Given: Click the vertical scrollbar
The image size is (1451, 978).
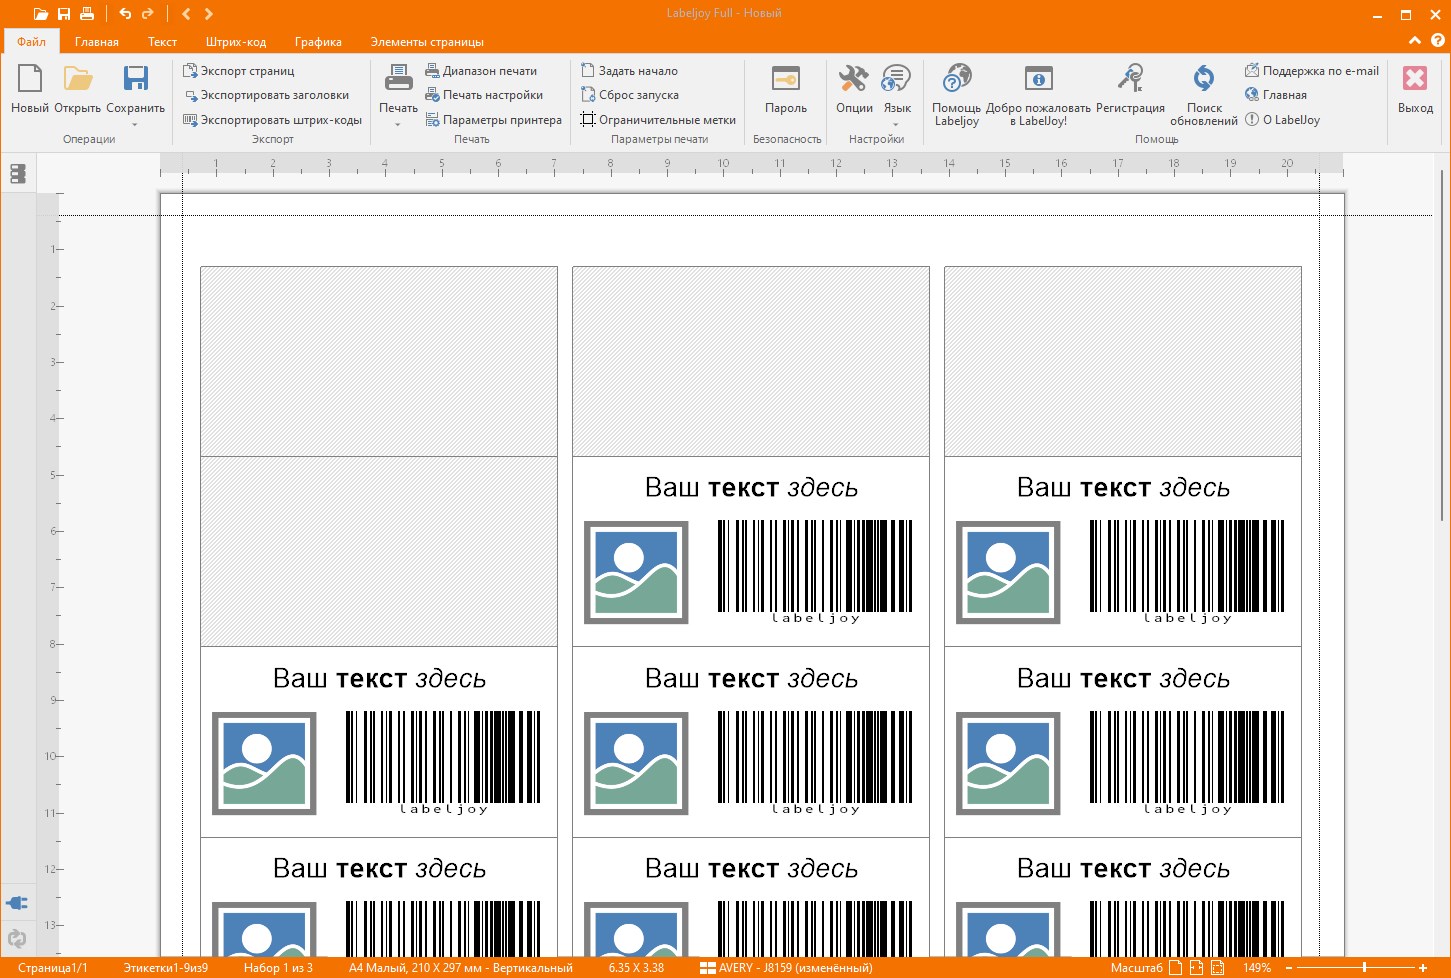Looking at the screenshot, I should click(x=1443, y=345).
